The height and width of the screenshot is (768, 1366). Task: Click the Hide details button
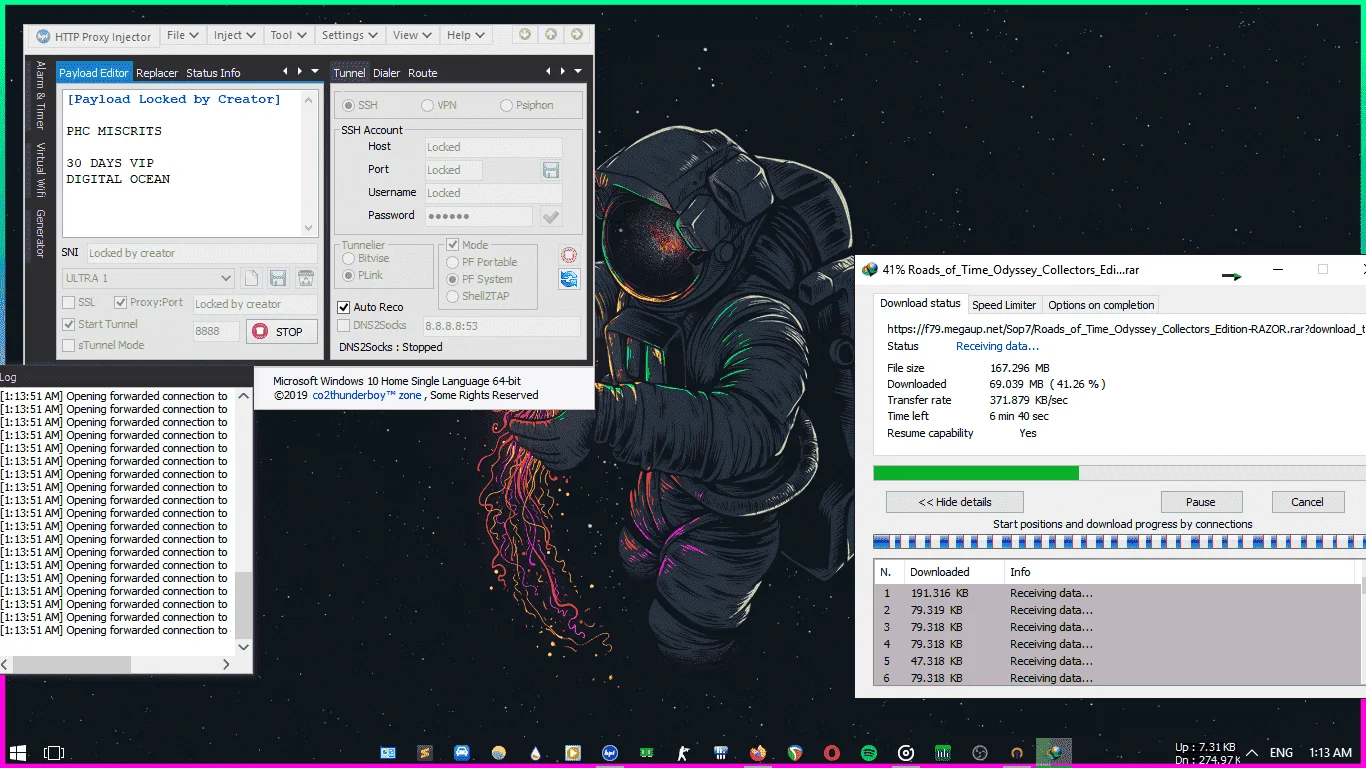954,502
